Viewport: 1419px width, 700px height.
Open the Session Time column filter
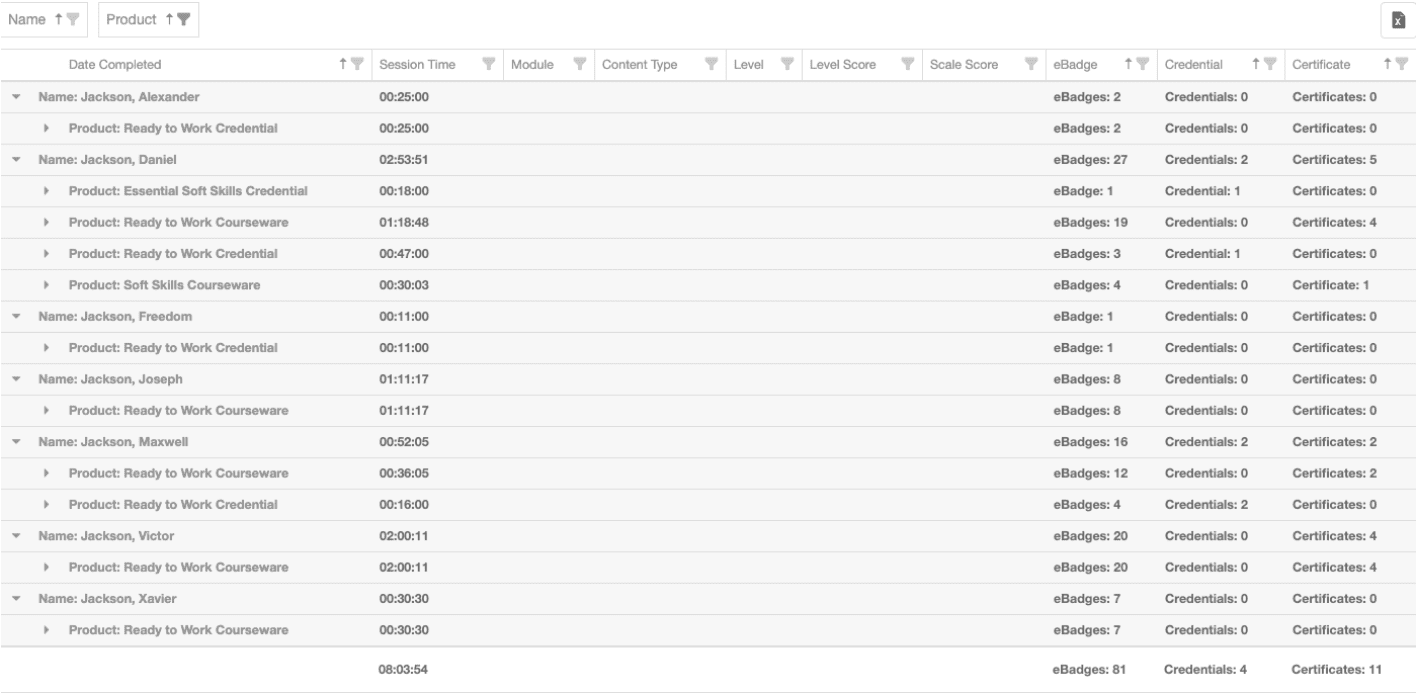(x=489, y=65)
